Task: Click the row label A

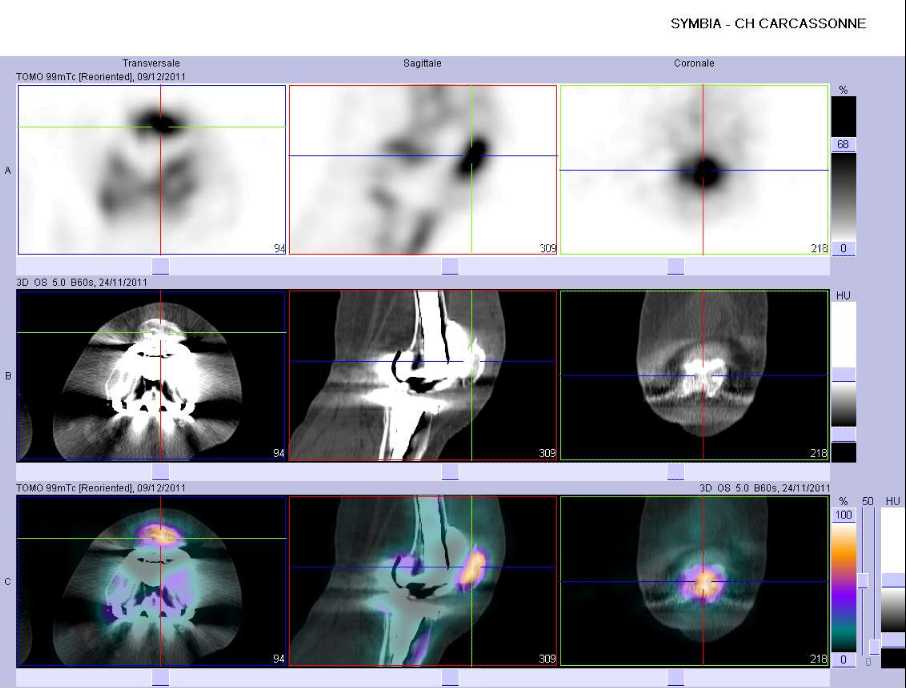Action: point(8,170)
